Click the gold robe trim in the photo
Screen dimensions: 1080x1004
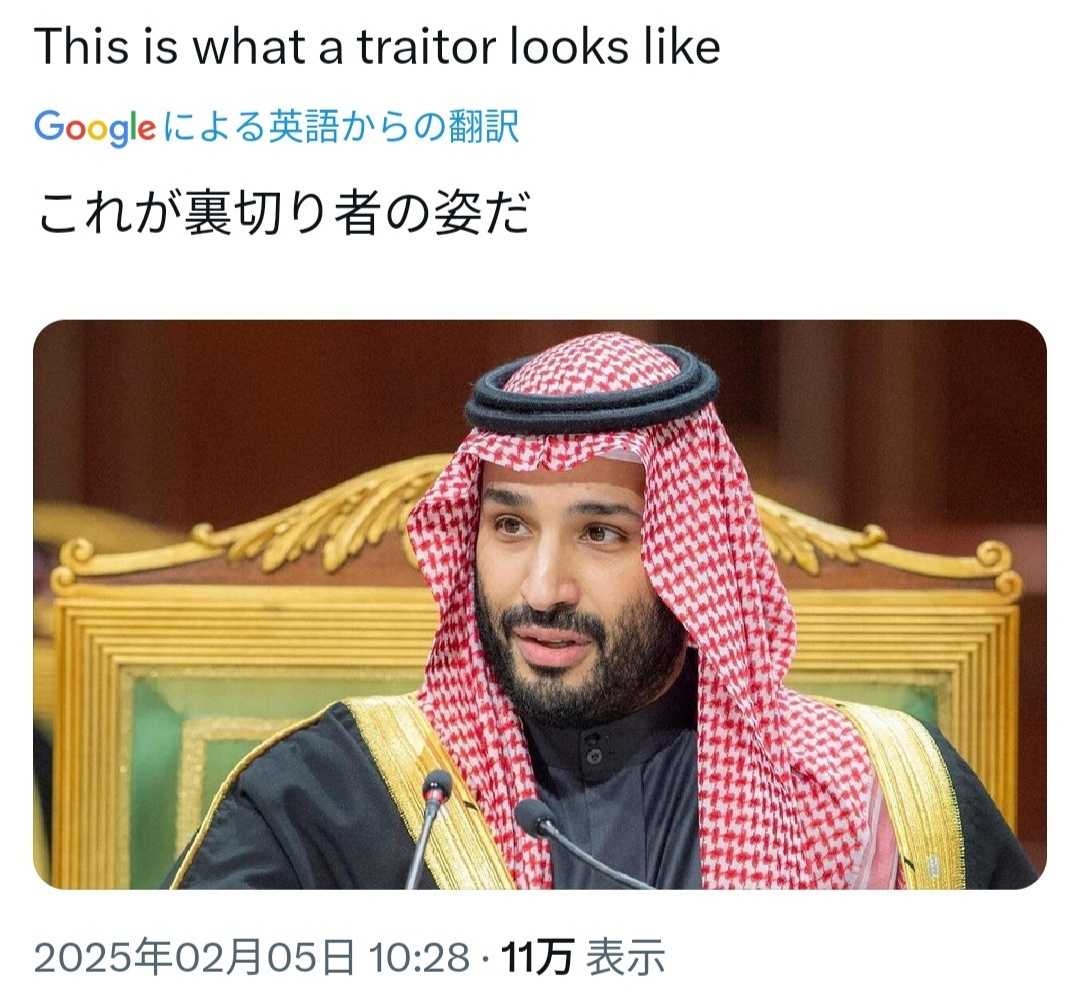click(909, 792)
